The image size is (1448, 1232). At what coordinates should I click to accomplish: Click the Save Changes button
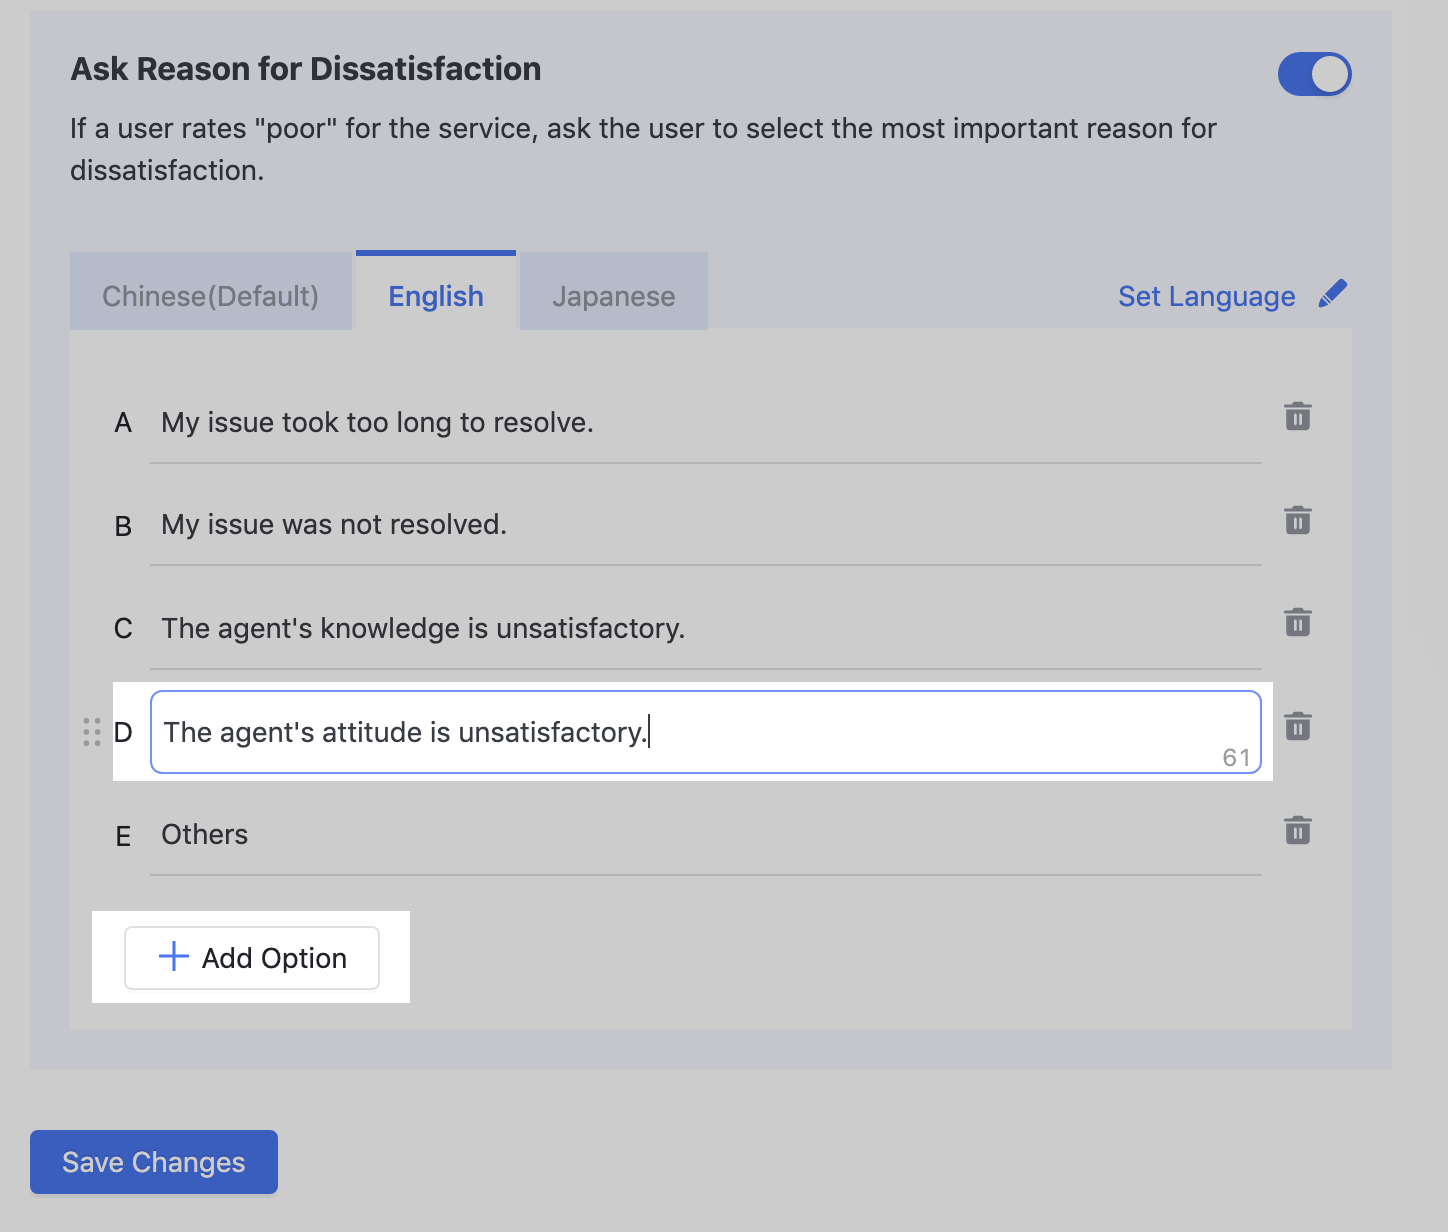pyautogui.click(x=153, y=1161)
